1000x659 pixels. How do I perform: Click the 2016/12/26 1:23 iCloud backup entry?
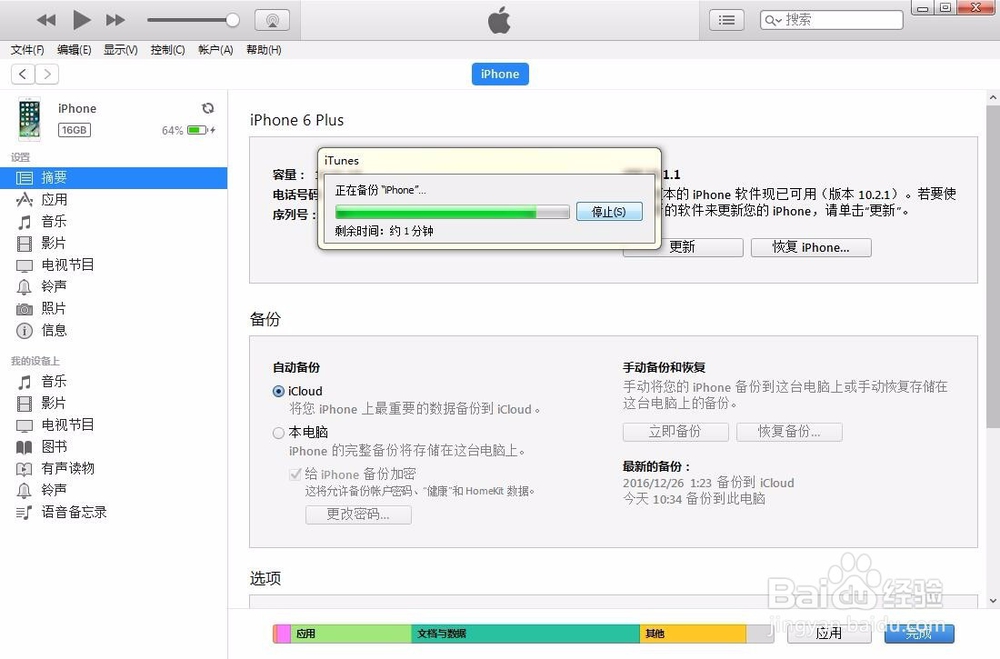pyautogui.click(x=709, y=483)
